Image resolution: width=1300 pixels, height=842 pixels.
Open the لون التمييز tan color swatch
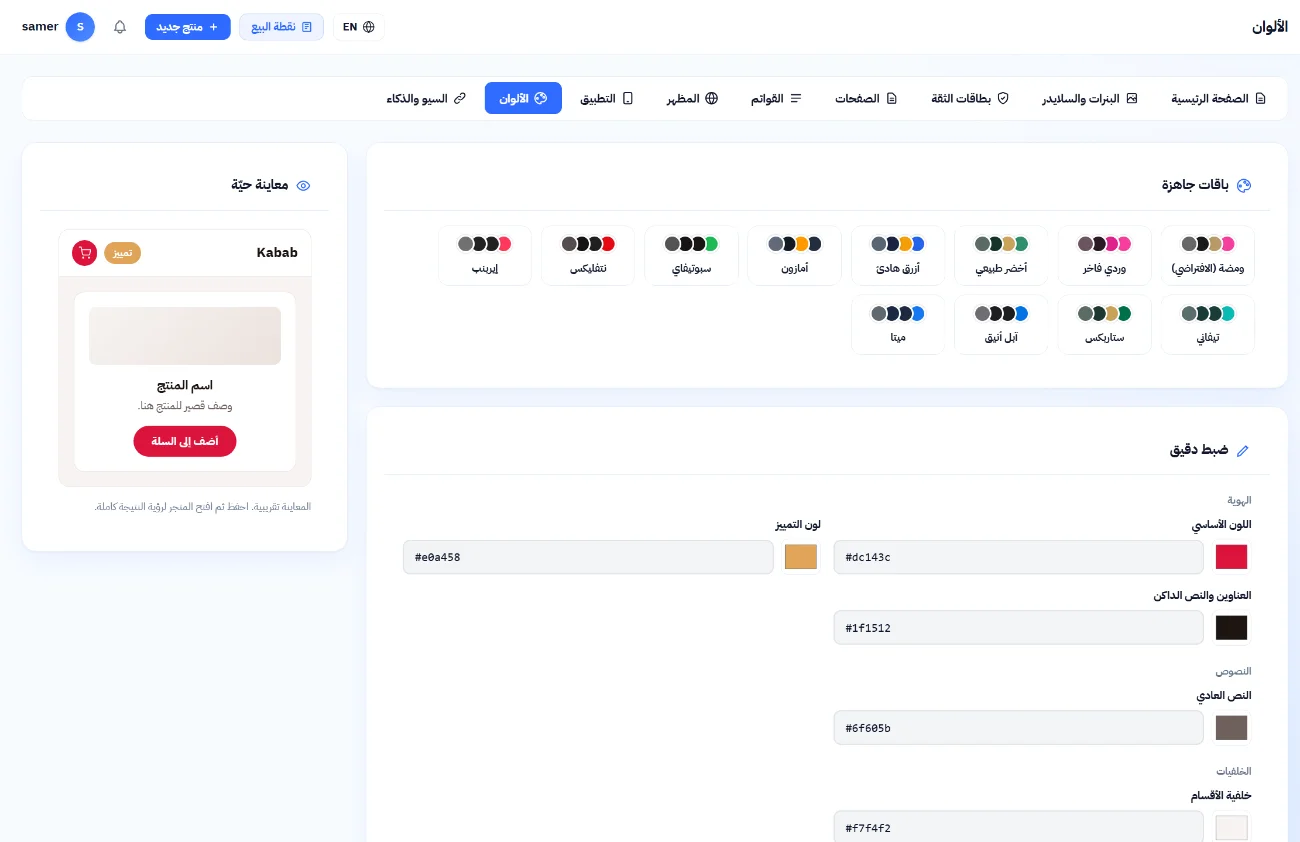tap(801, 557)
